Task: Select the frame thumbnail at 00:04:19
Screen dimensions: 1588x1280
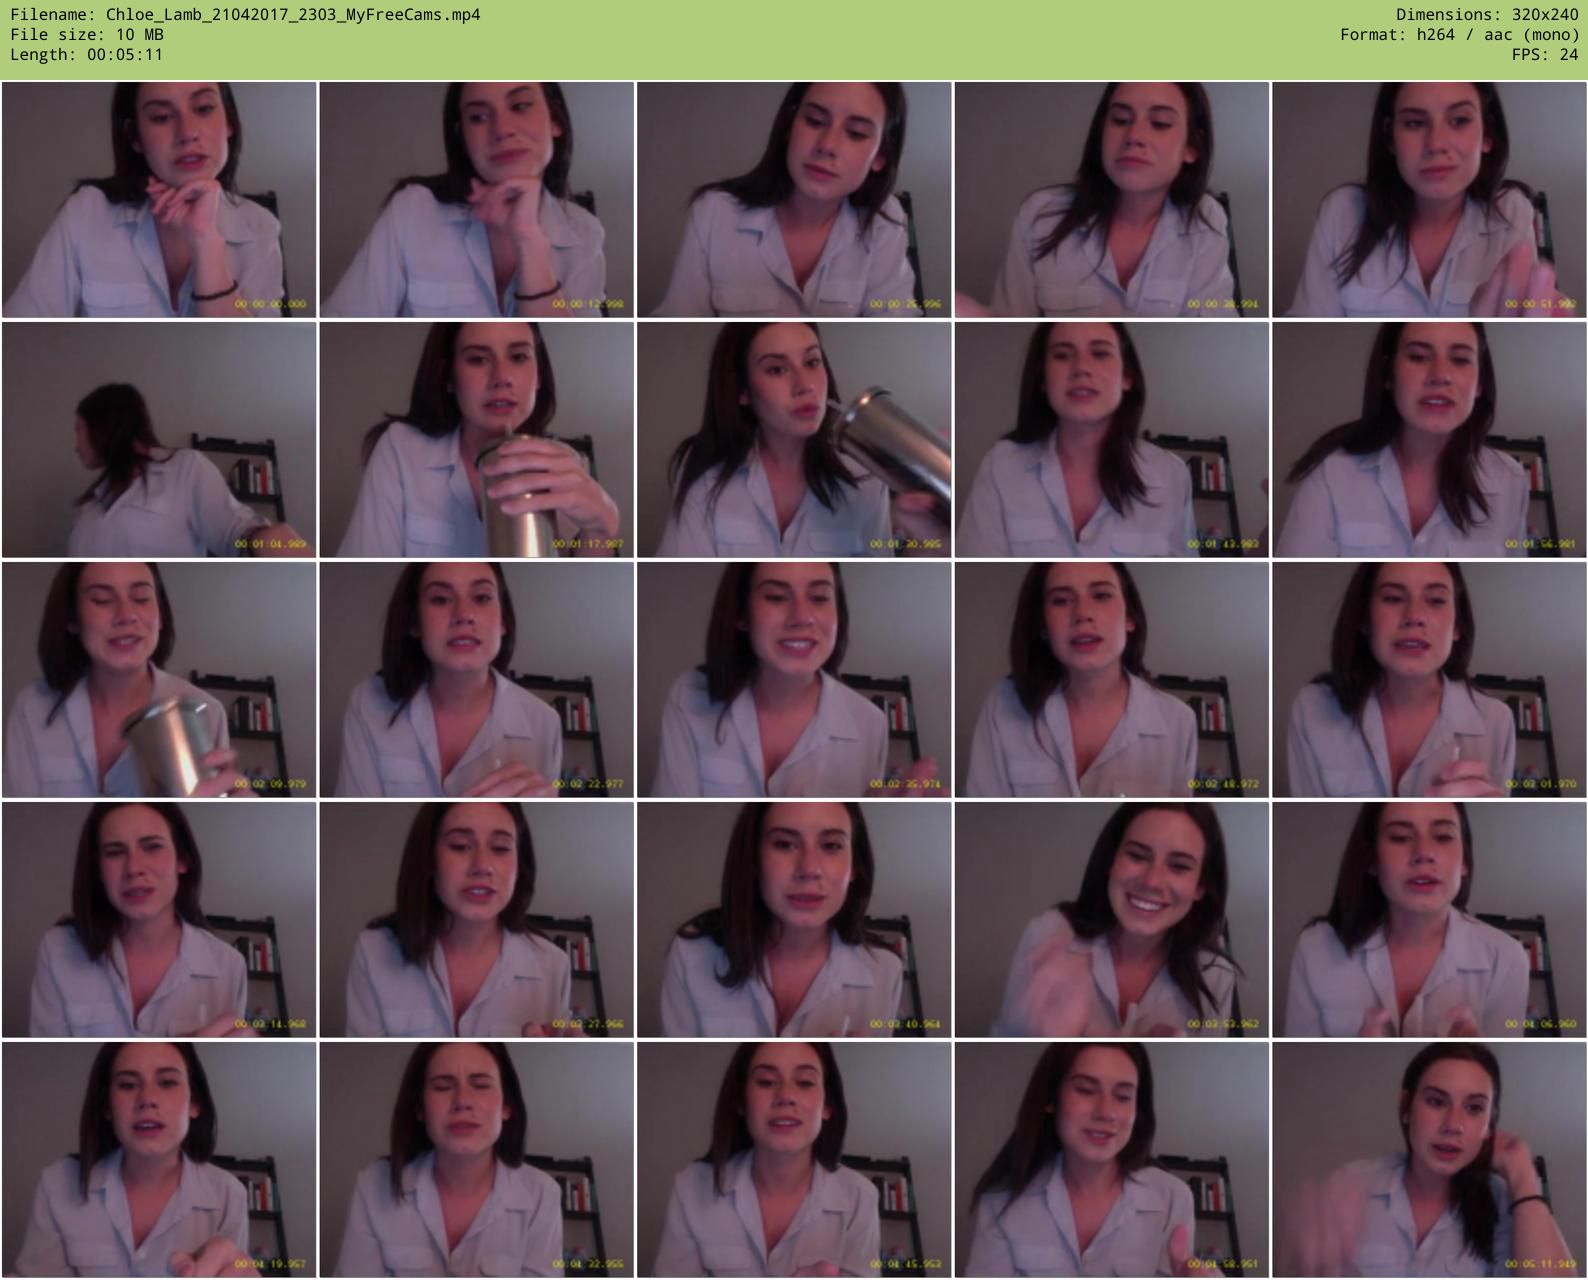Action: click(159, 1160)
